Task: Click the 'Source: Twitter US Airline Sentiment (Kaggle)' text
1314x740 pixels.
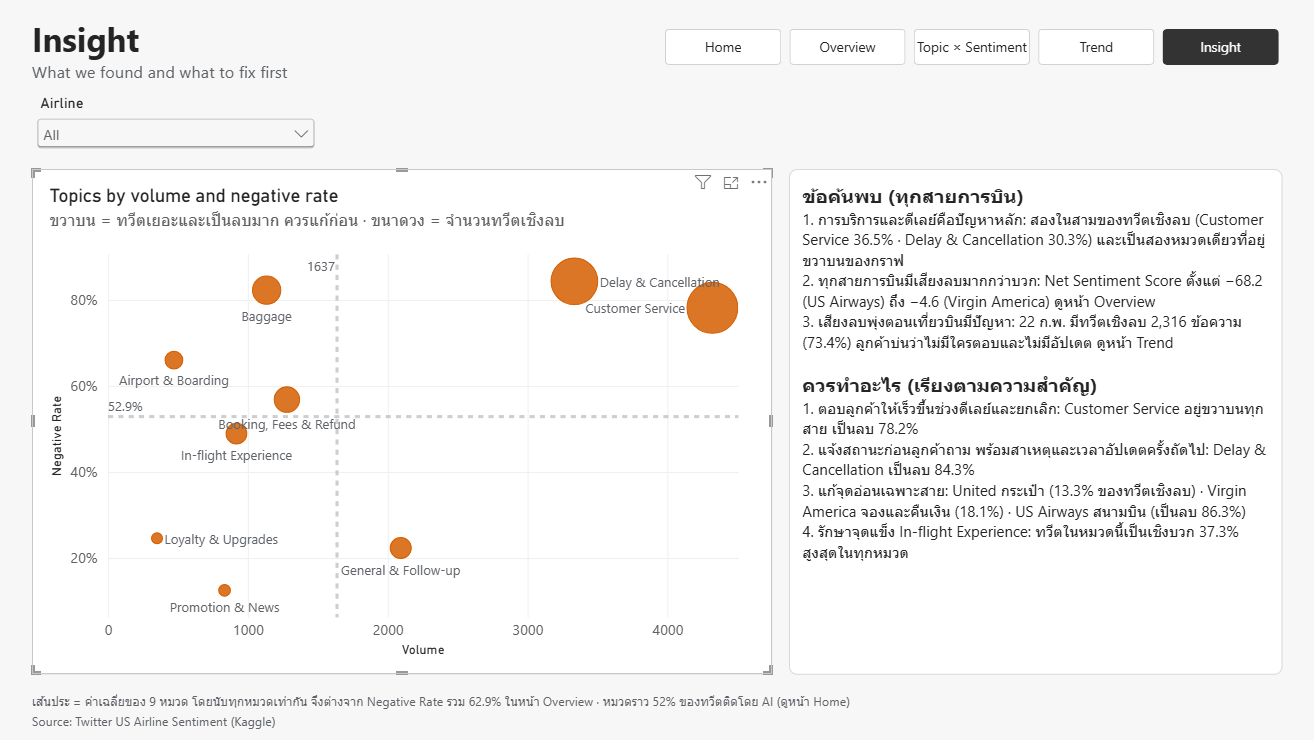Action: tap(153, 721)
